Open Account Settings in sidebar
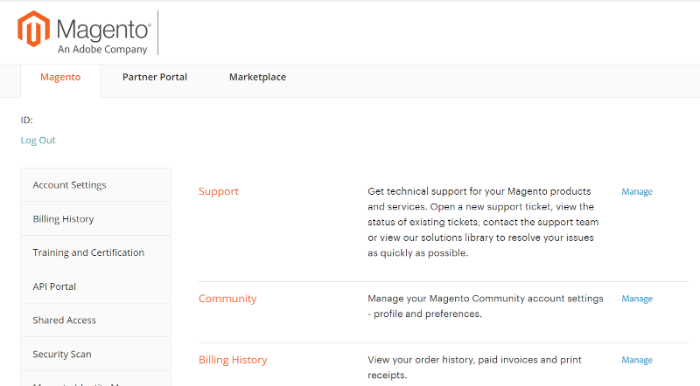The width and height of the screenshot is (700, 386). coord(96,185)
